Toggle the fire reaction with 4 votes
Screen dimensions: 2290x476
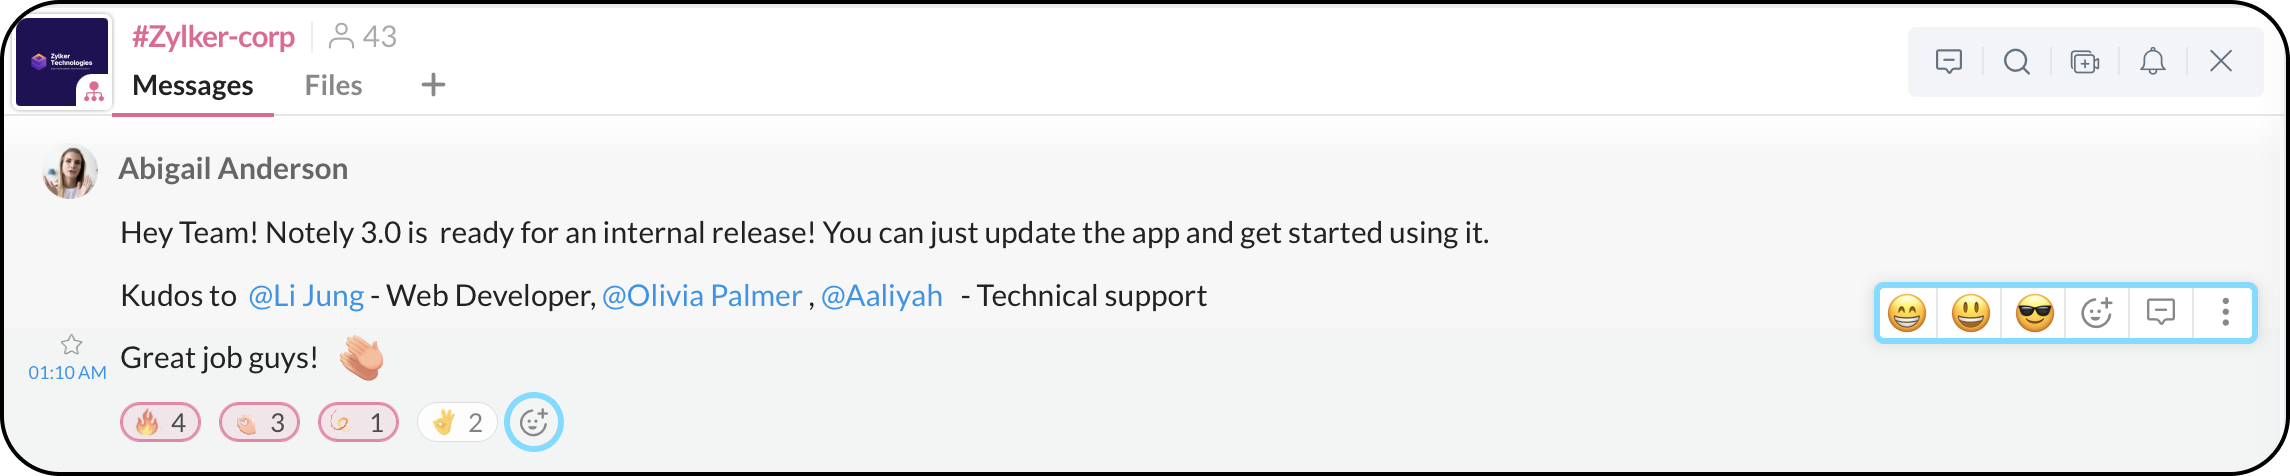tap(160, 423)
